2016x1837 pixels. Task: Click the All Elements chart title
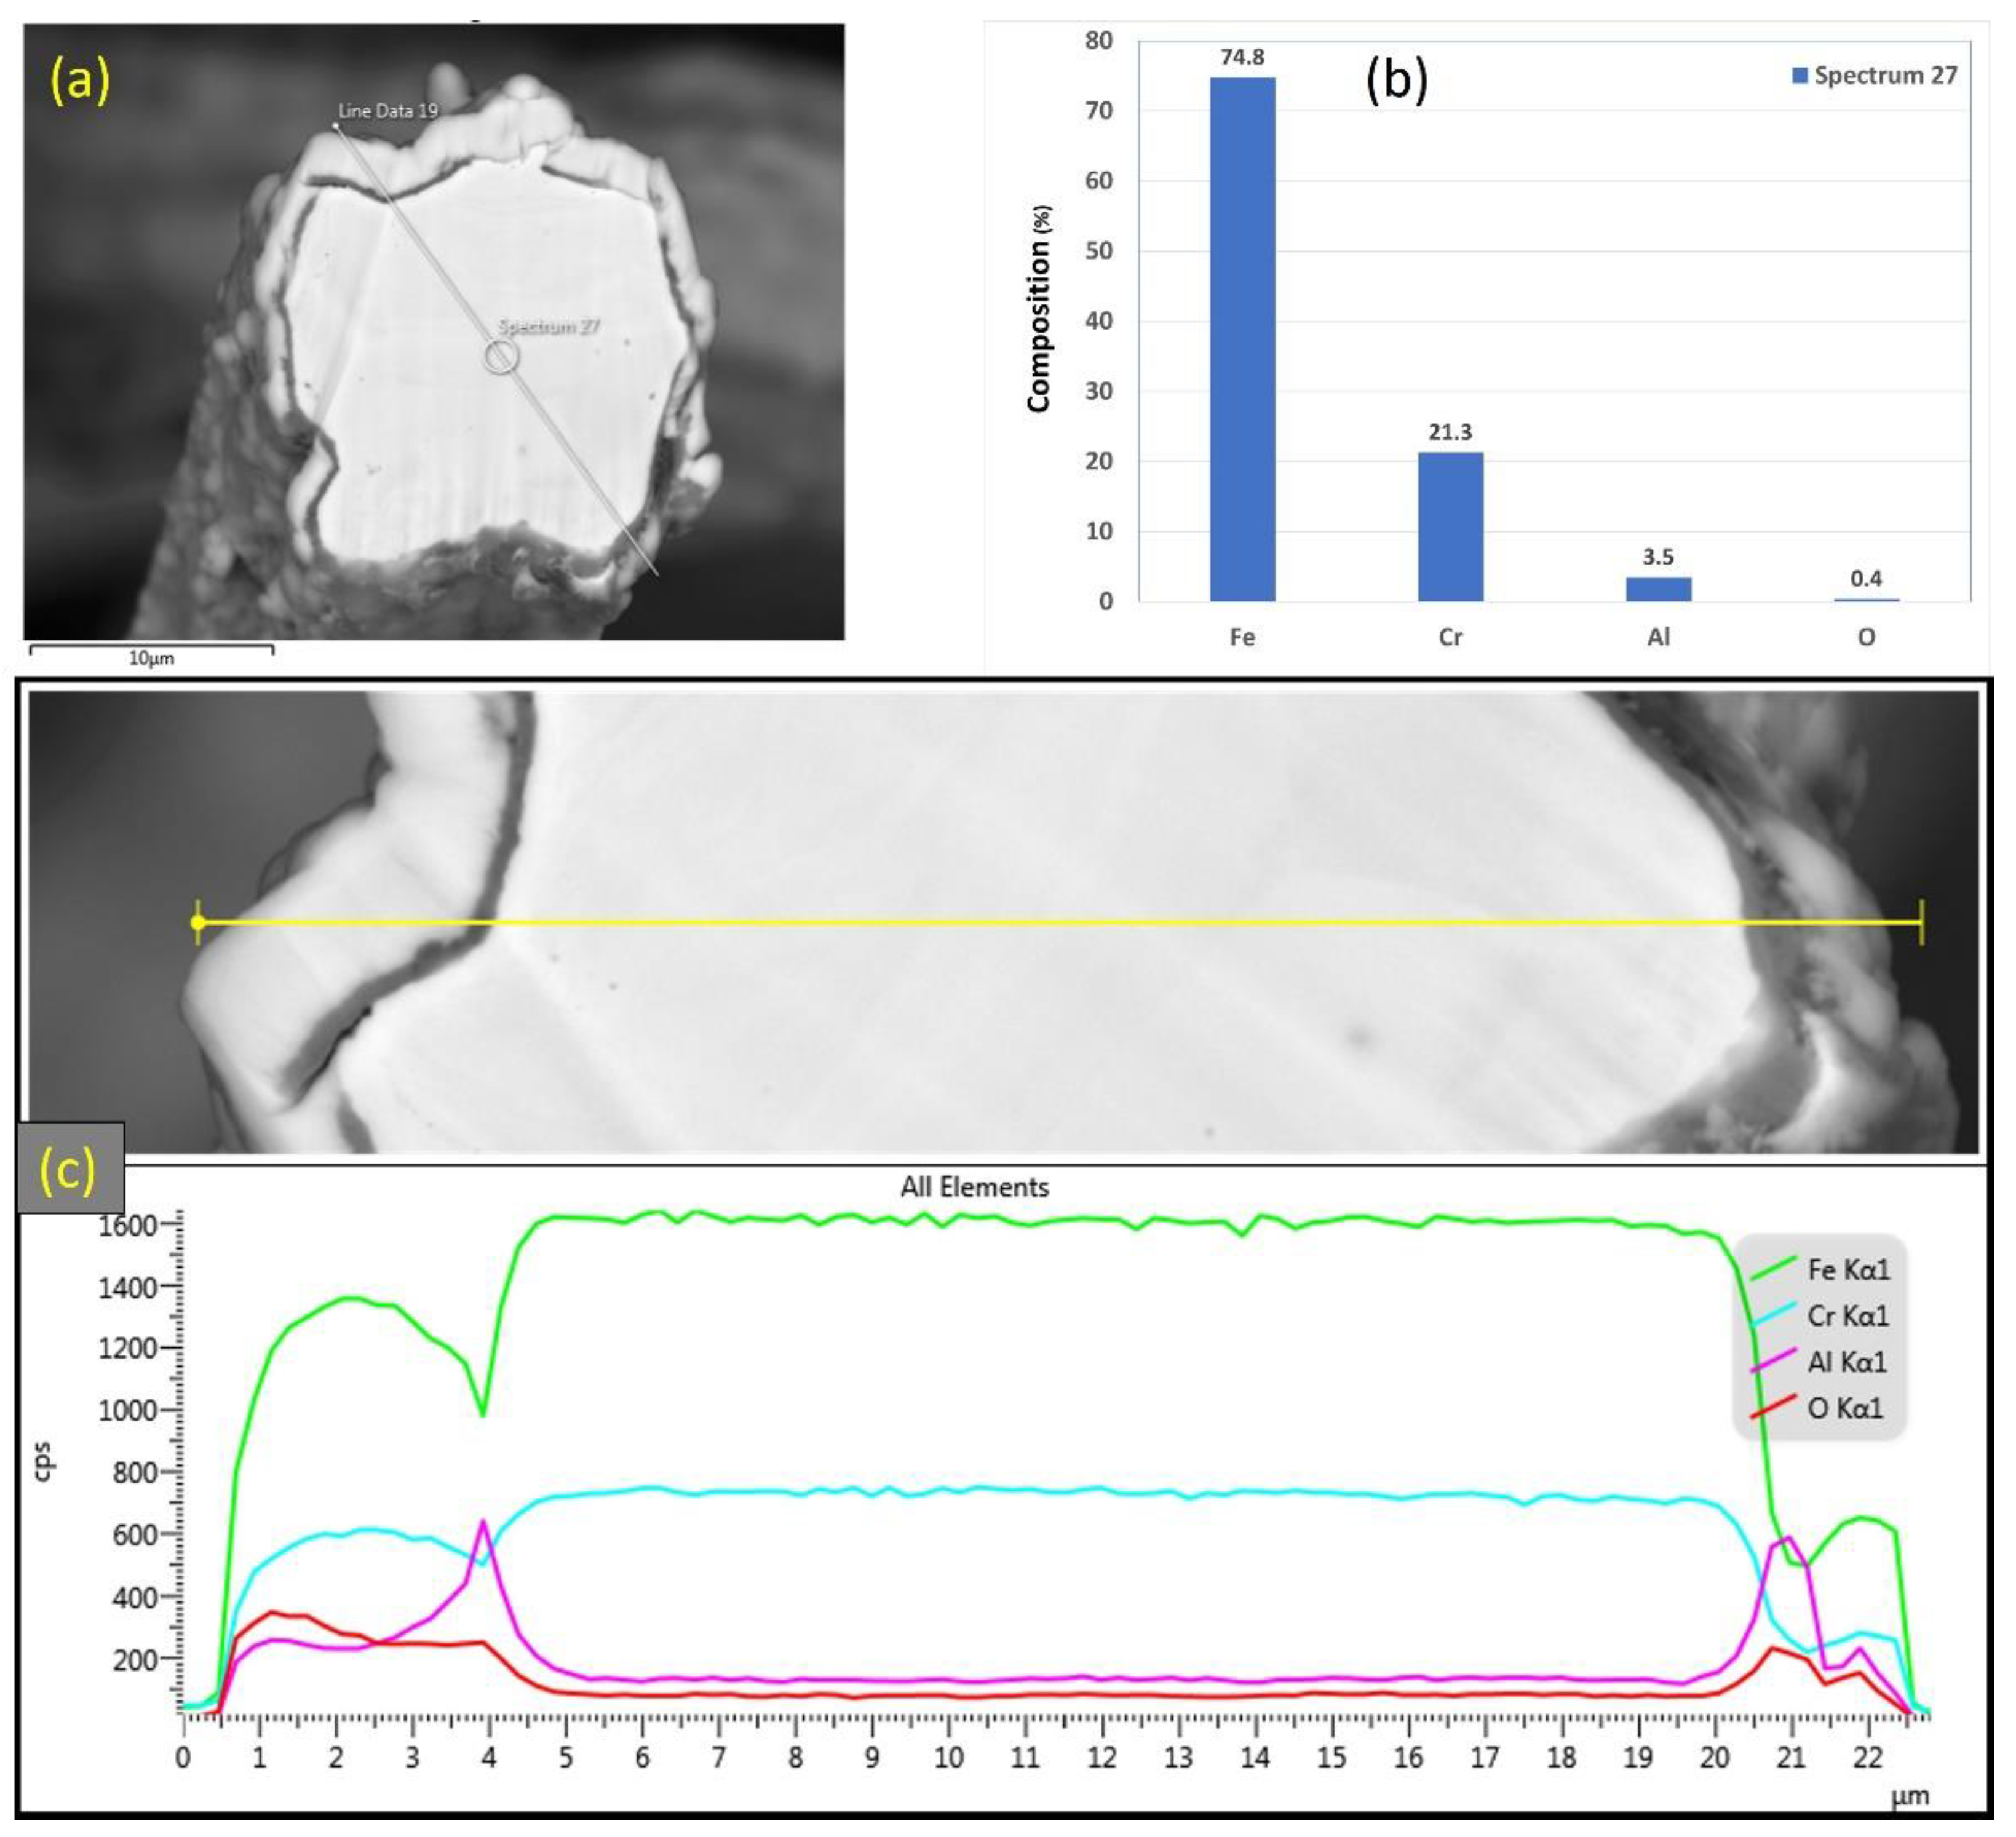tap(974, 1187)
